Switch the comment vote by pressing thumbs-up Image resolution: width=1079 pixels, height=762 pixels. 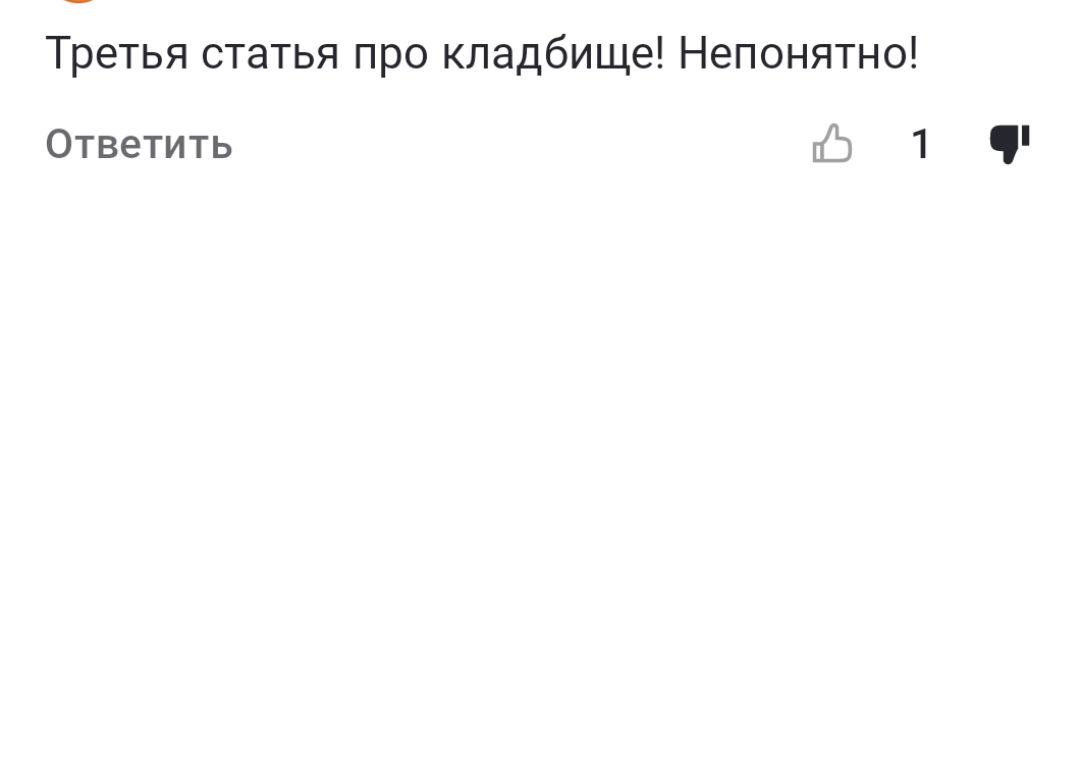coord(833,145)
